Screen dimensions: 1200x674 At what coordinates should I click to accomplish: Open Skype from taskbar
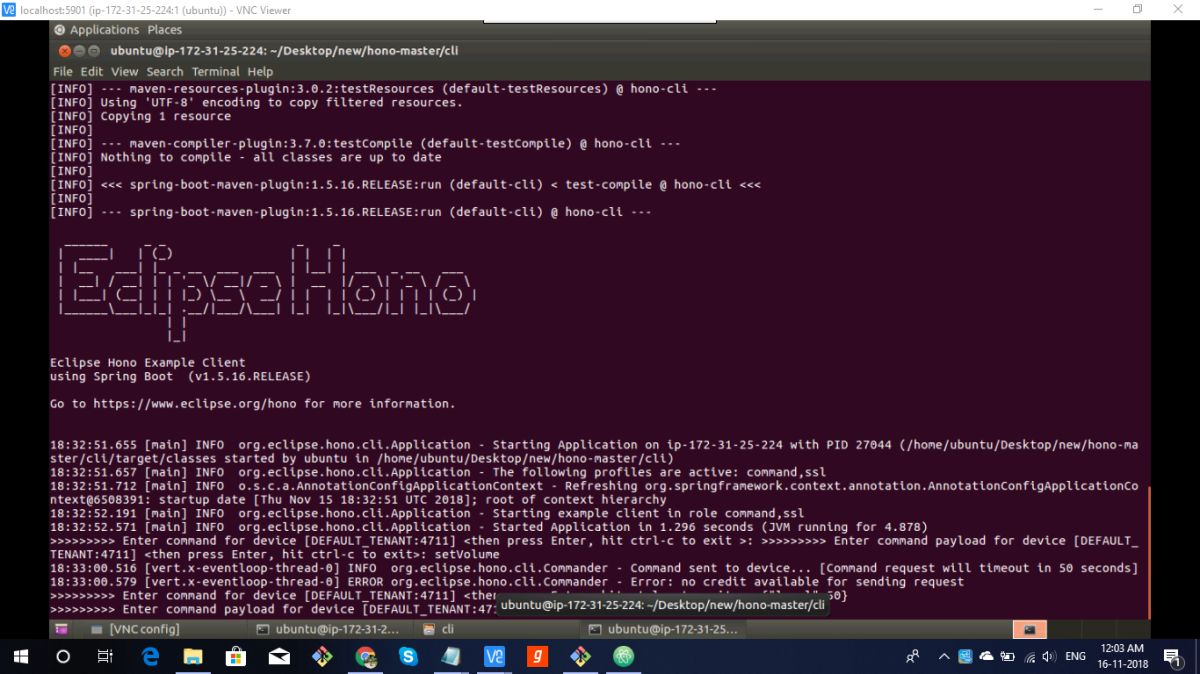tap(408, 657)
